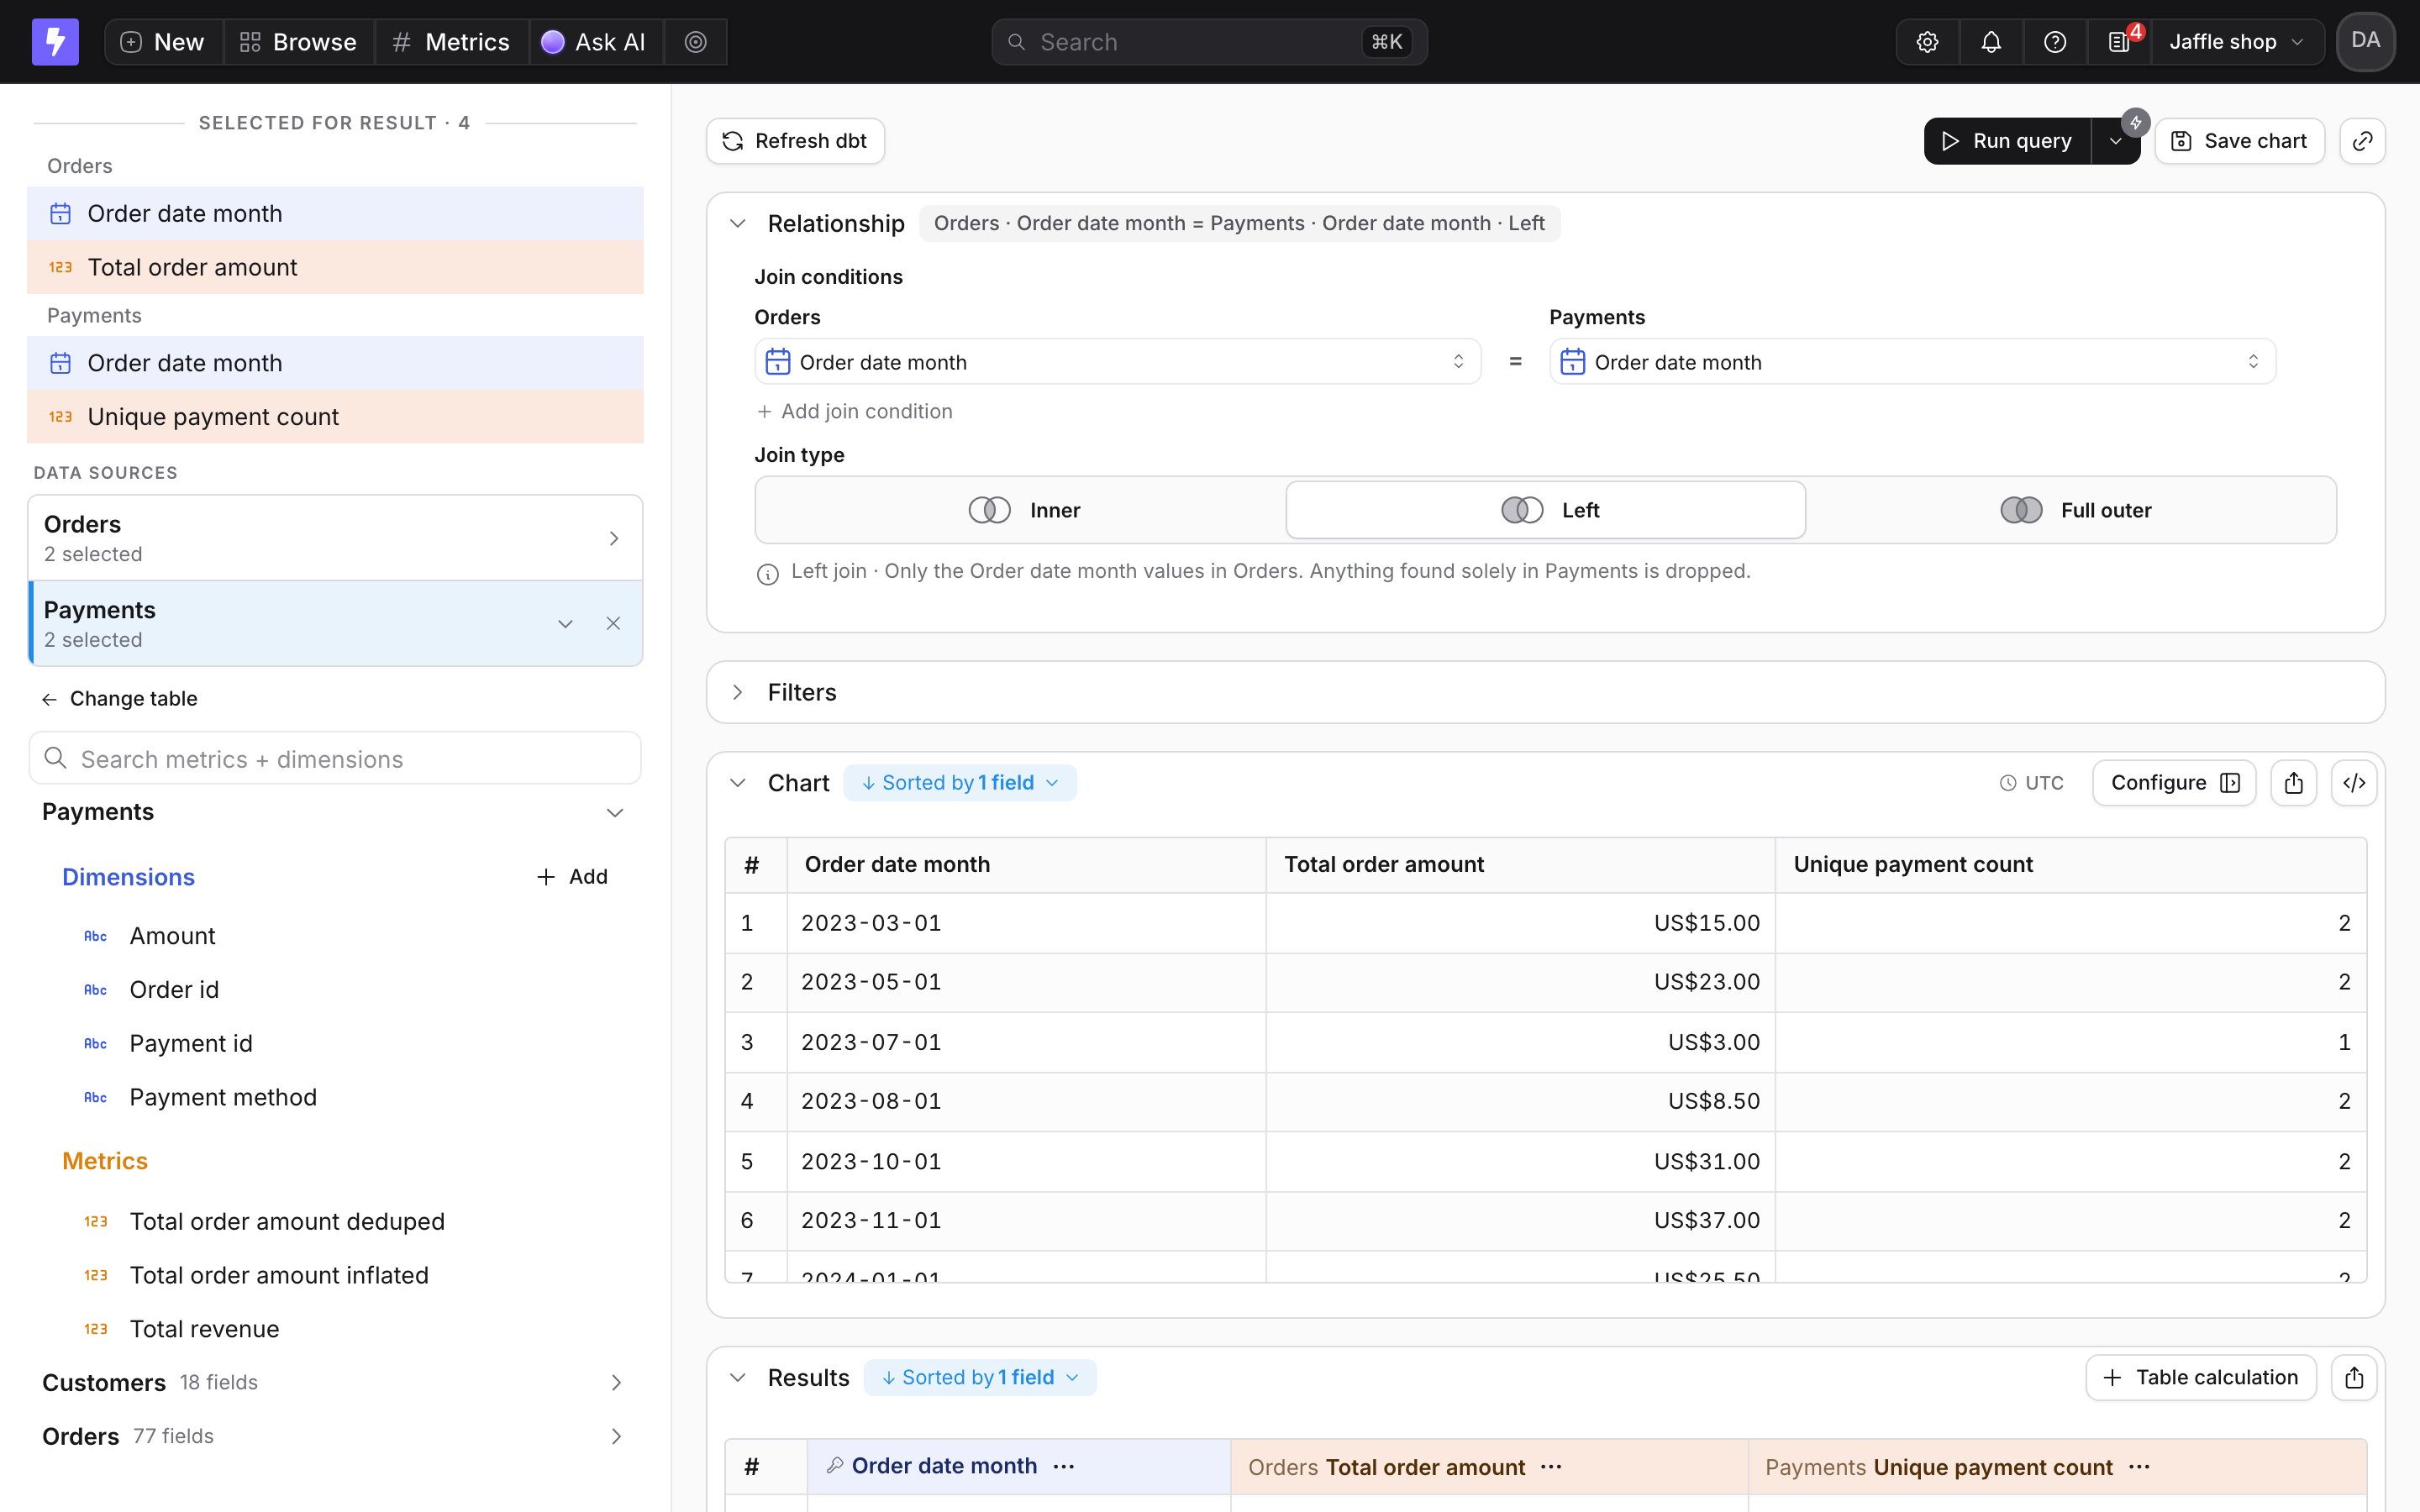Screen dimensions: 2420x1512
Task: Open the Jaffle shop project dropdown
Action: [2236, 42]
